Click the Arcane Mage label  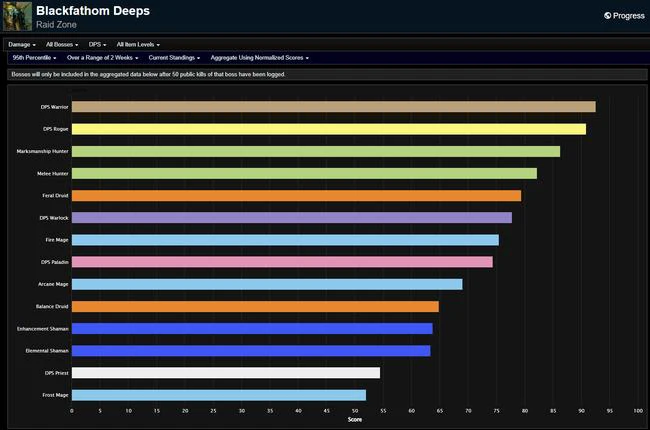(53, 284)
